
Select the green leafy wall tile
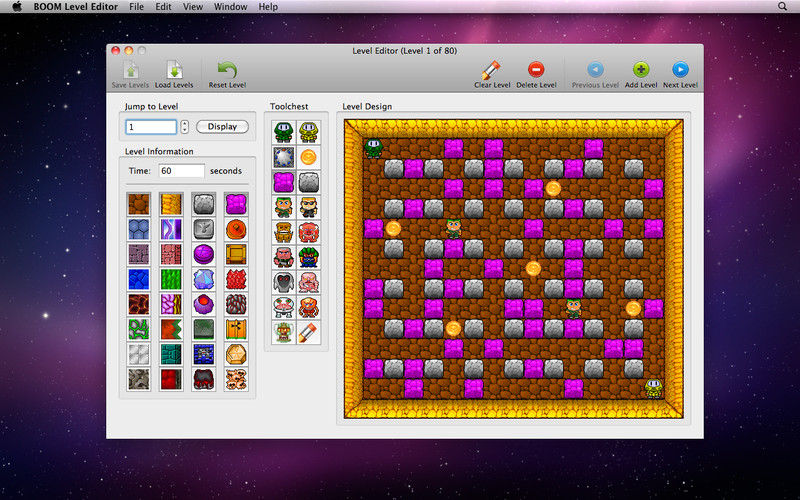[171, 279]
